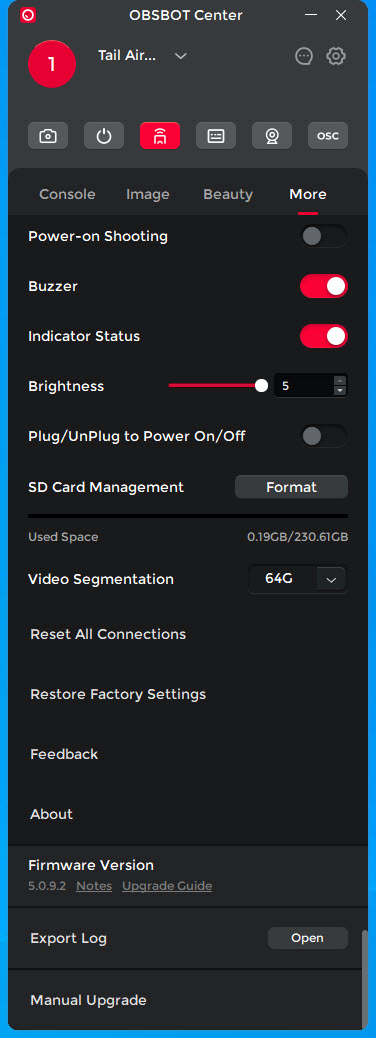Image resolution: width=376 pixels, height=1038 pixels.
Task: Expand the Tail Air device dropdown chevron
Action: 181,56
